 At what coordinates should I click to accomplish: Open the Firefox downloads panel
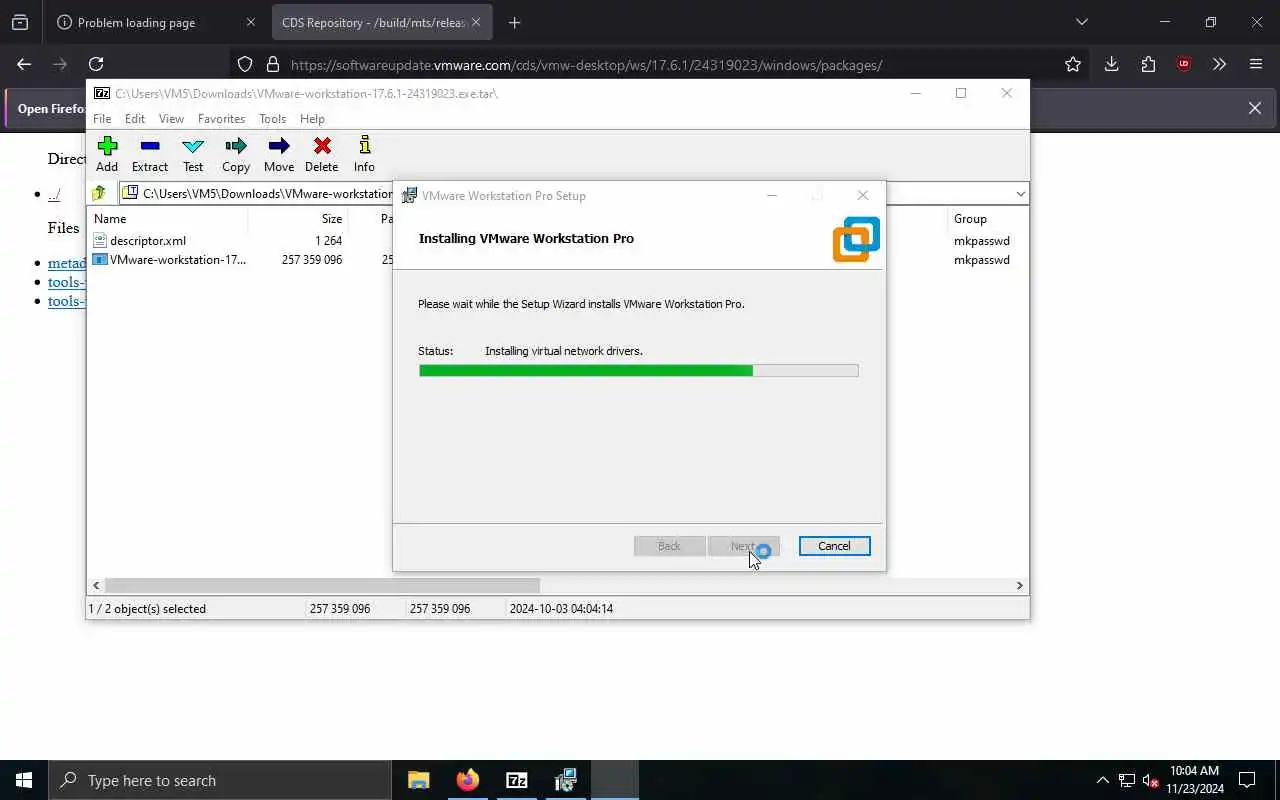[1111, 64]
